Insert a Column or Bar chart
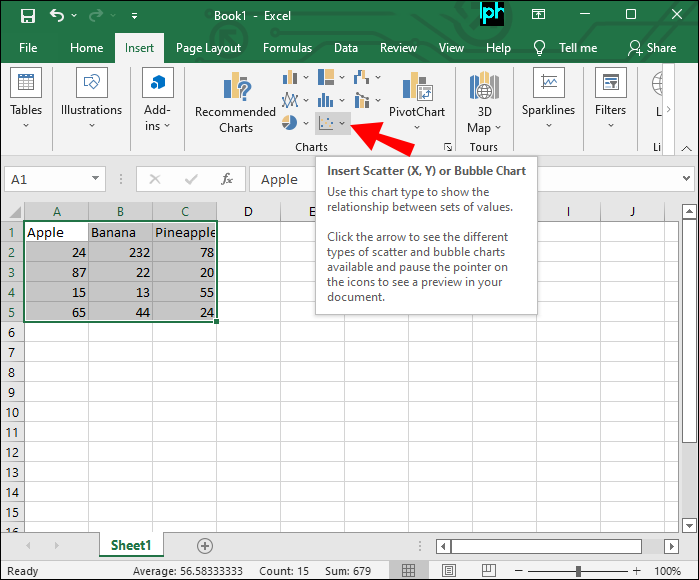Viewport: 699px width, 580px height. coord(290,78)
